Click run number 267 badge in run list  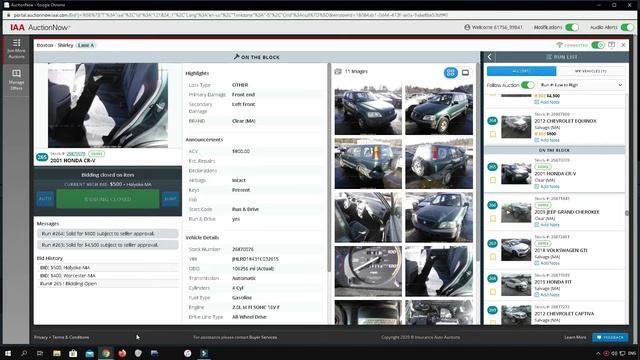493,243
